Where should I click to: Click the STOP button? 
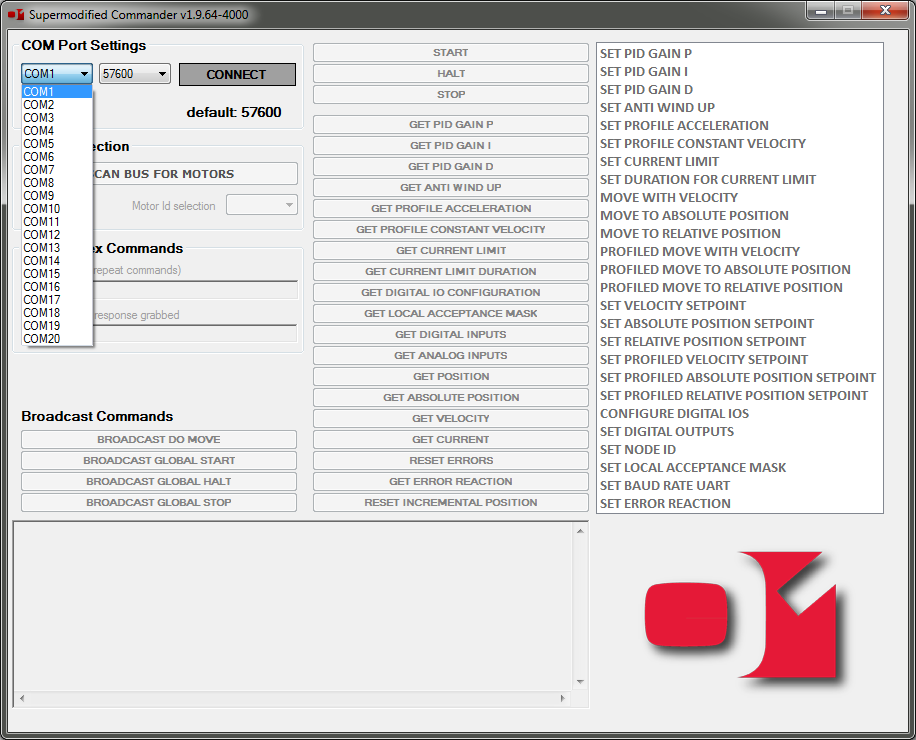click(x=450, y=95)
